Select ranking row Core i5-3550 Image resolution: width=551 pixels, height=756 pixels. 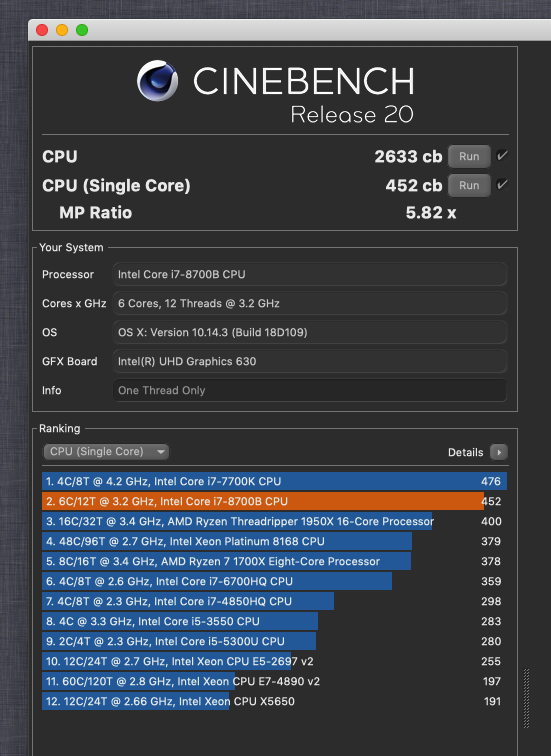click(274, 621)
